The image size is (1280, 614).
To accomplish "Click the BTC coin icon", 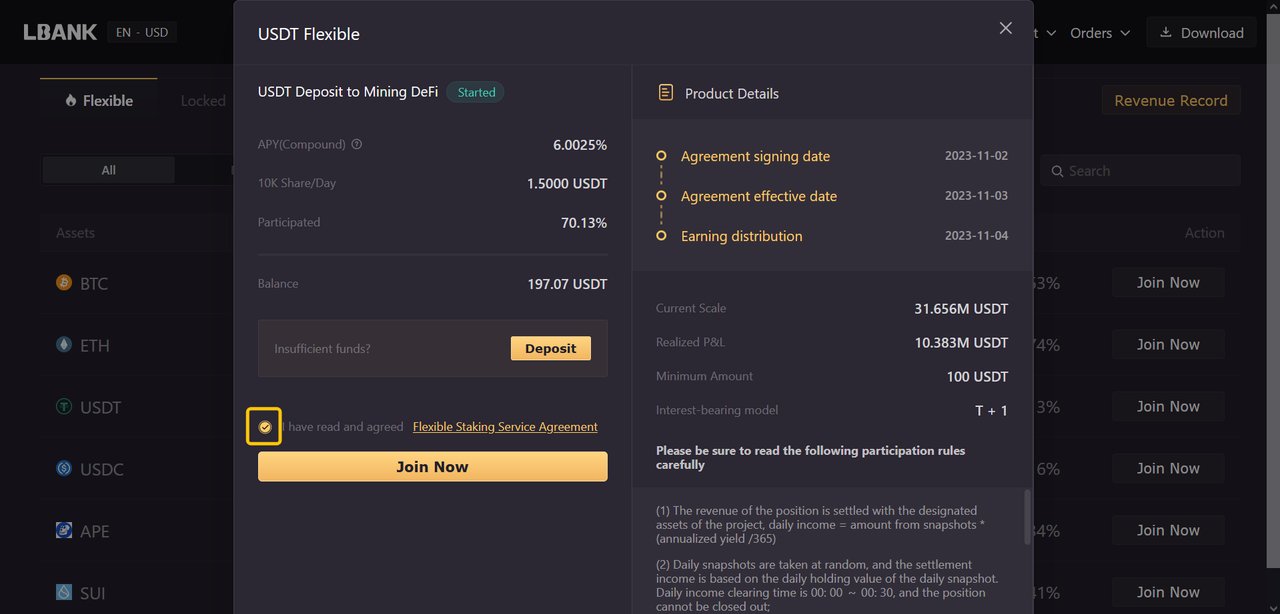I will [x=64, y=283].
